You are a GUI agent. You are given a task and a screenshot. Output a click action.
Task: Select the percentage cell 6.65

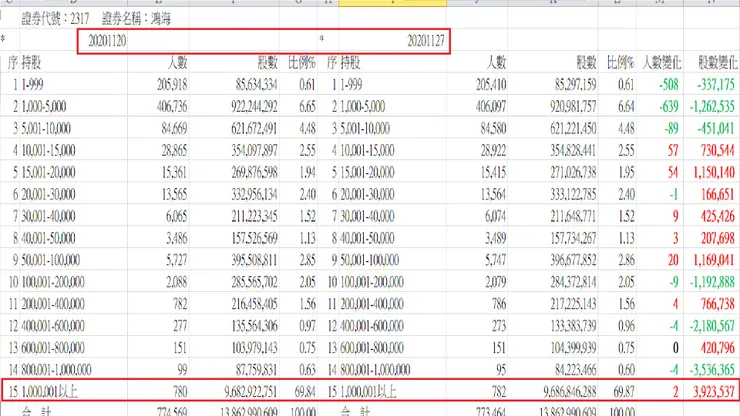click(x=307, y=106)
